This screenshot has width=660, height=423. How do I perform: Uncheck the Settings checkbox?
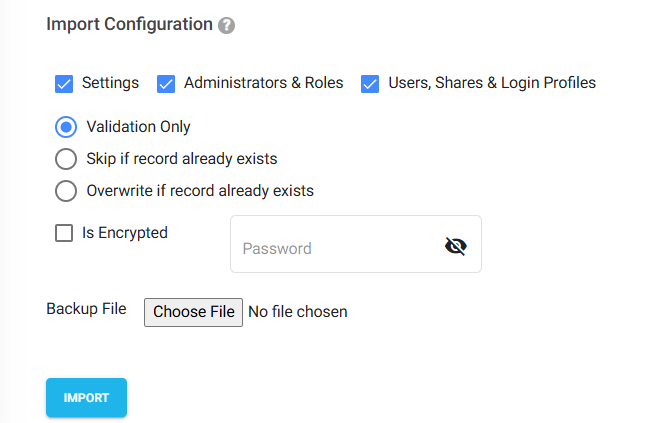pos(64,84)
